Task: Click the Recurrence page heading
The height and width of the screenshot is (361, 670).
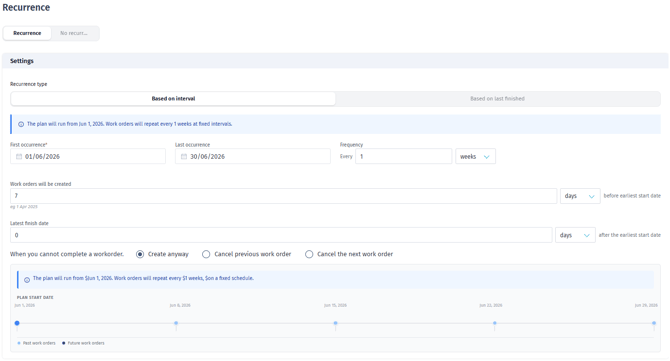Action: coord(26,8)
